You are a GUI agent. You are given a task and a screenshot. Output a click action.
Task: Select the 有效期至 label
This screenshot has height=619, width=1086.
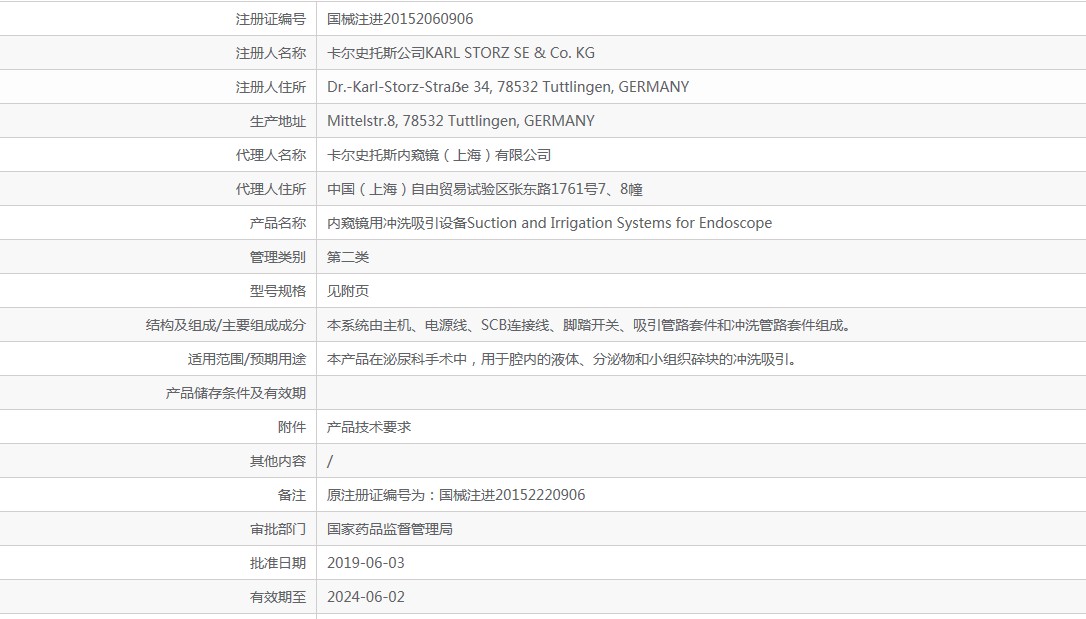point(278,595)
